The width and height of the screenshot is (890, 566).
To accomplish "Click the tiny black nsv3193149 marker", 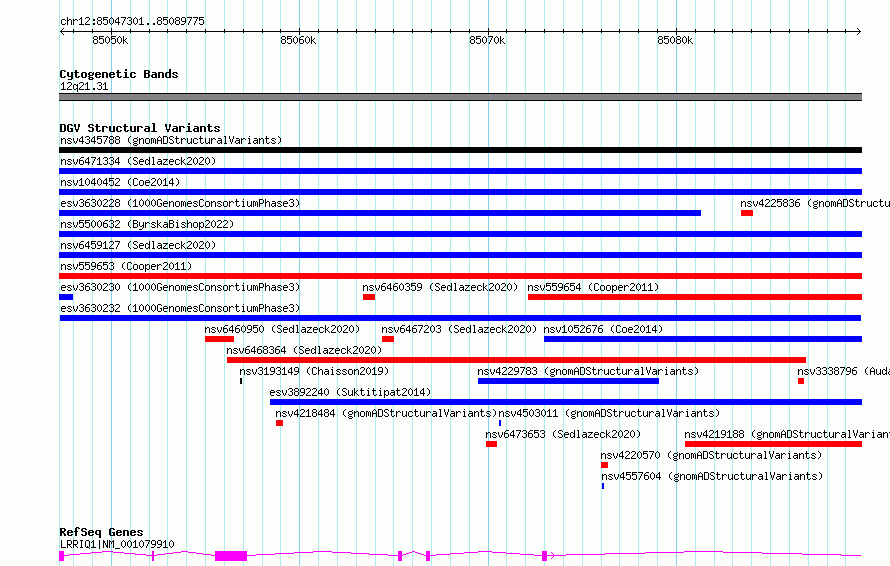I will click(241, 381).
